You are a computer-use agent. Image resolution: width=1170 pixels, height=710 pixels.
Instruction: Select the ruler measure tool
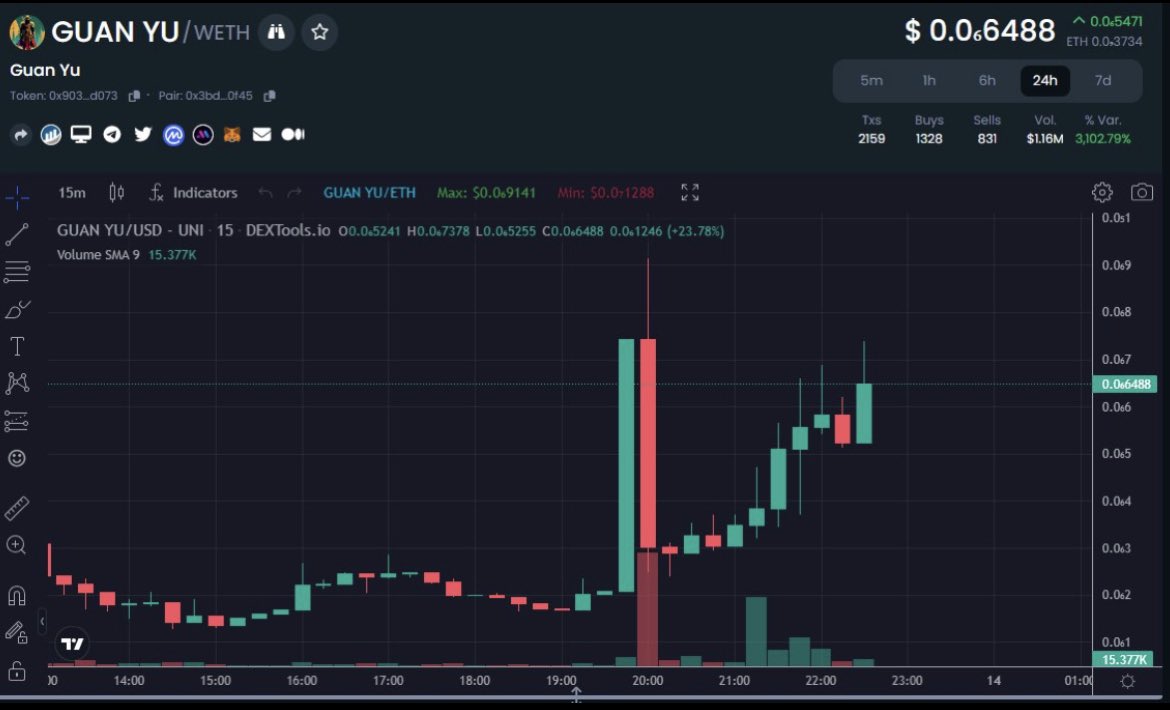click(x=17, y=508)
